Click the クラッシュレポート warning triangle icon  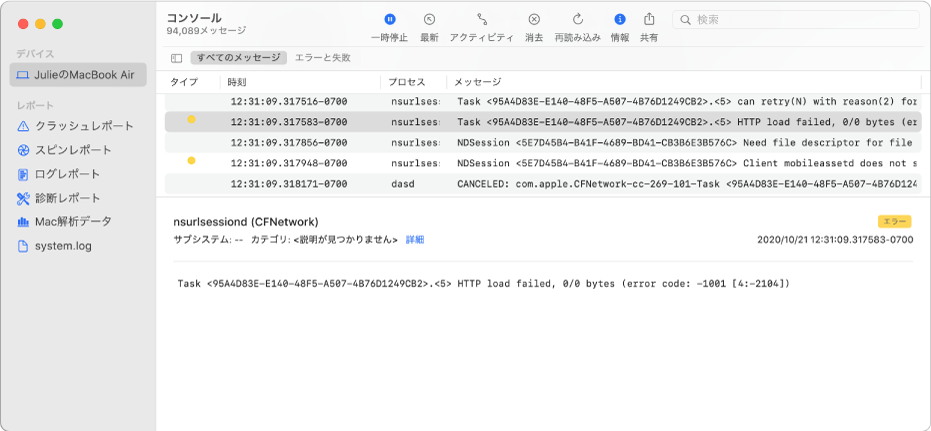[23, 126]
